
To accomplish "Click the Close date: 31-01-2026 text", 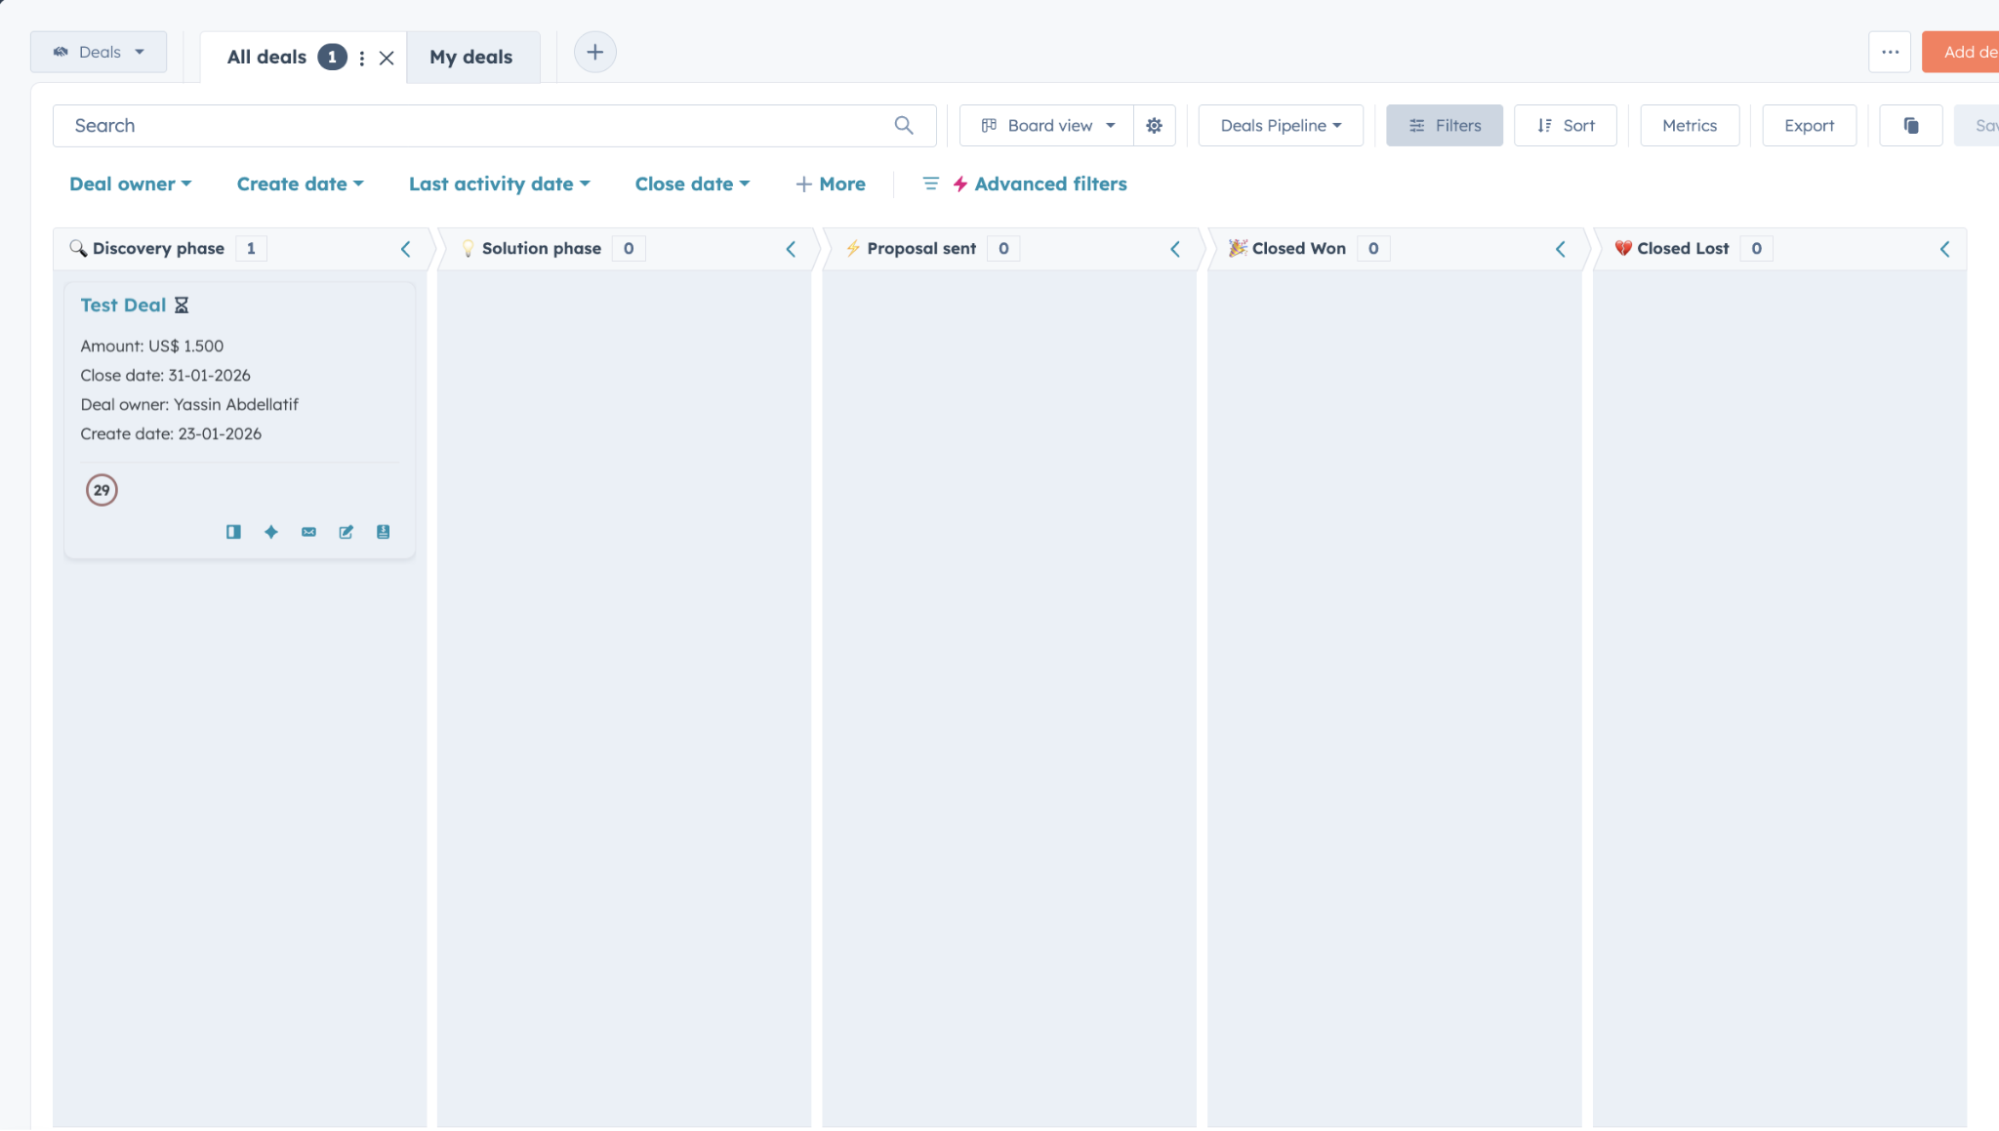I will pyautogui.click(x=165, y=375).
